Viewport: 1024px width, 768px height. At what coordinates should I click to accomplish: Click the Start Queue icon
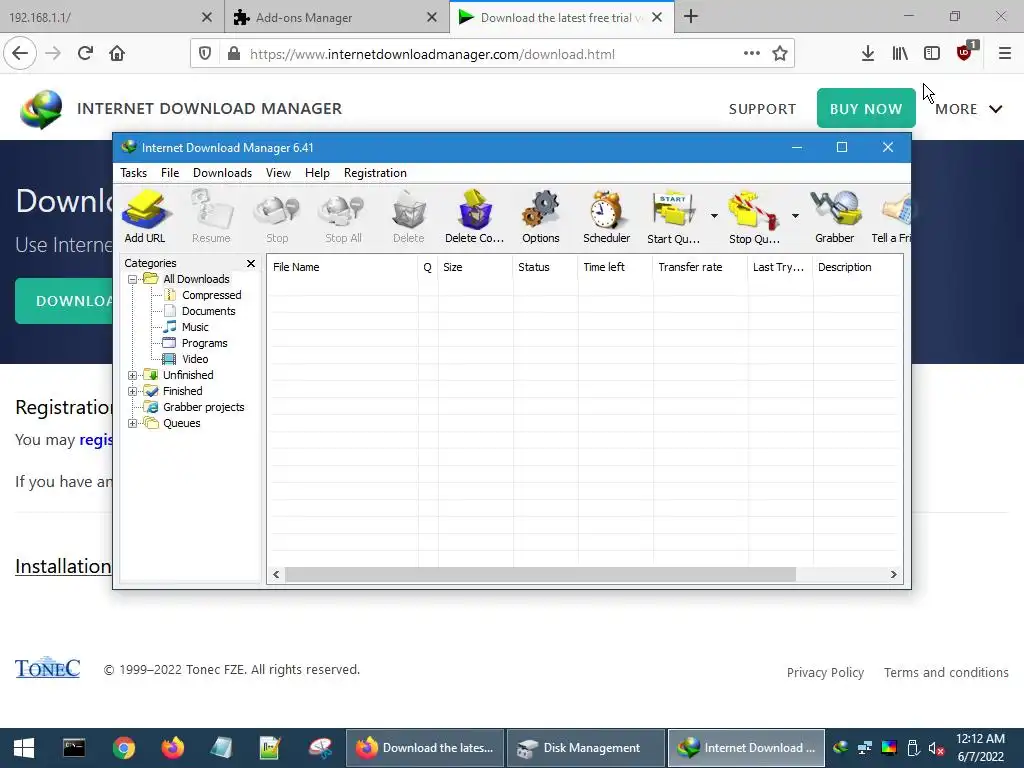673,217
